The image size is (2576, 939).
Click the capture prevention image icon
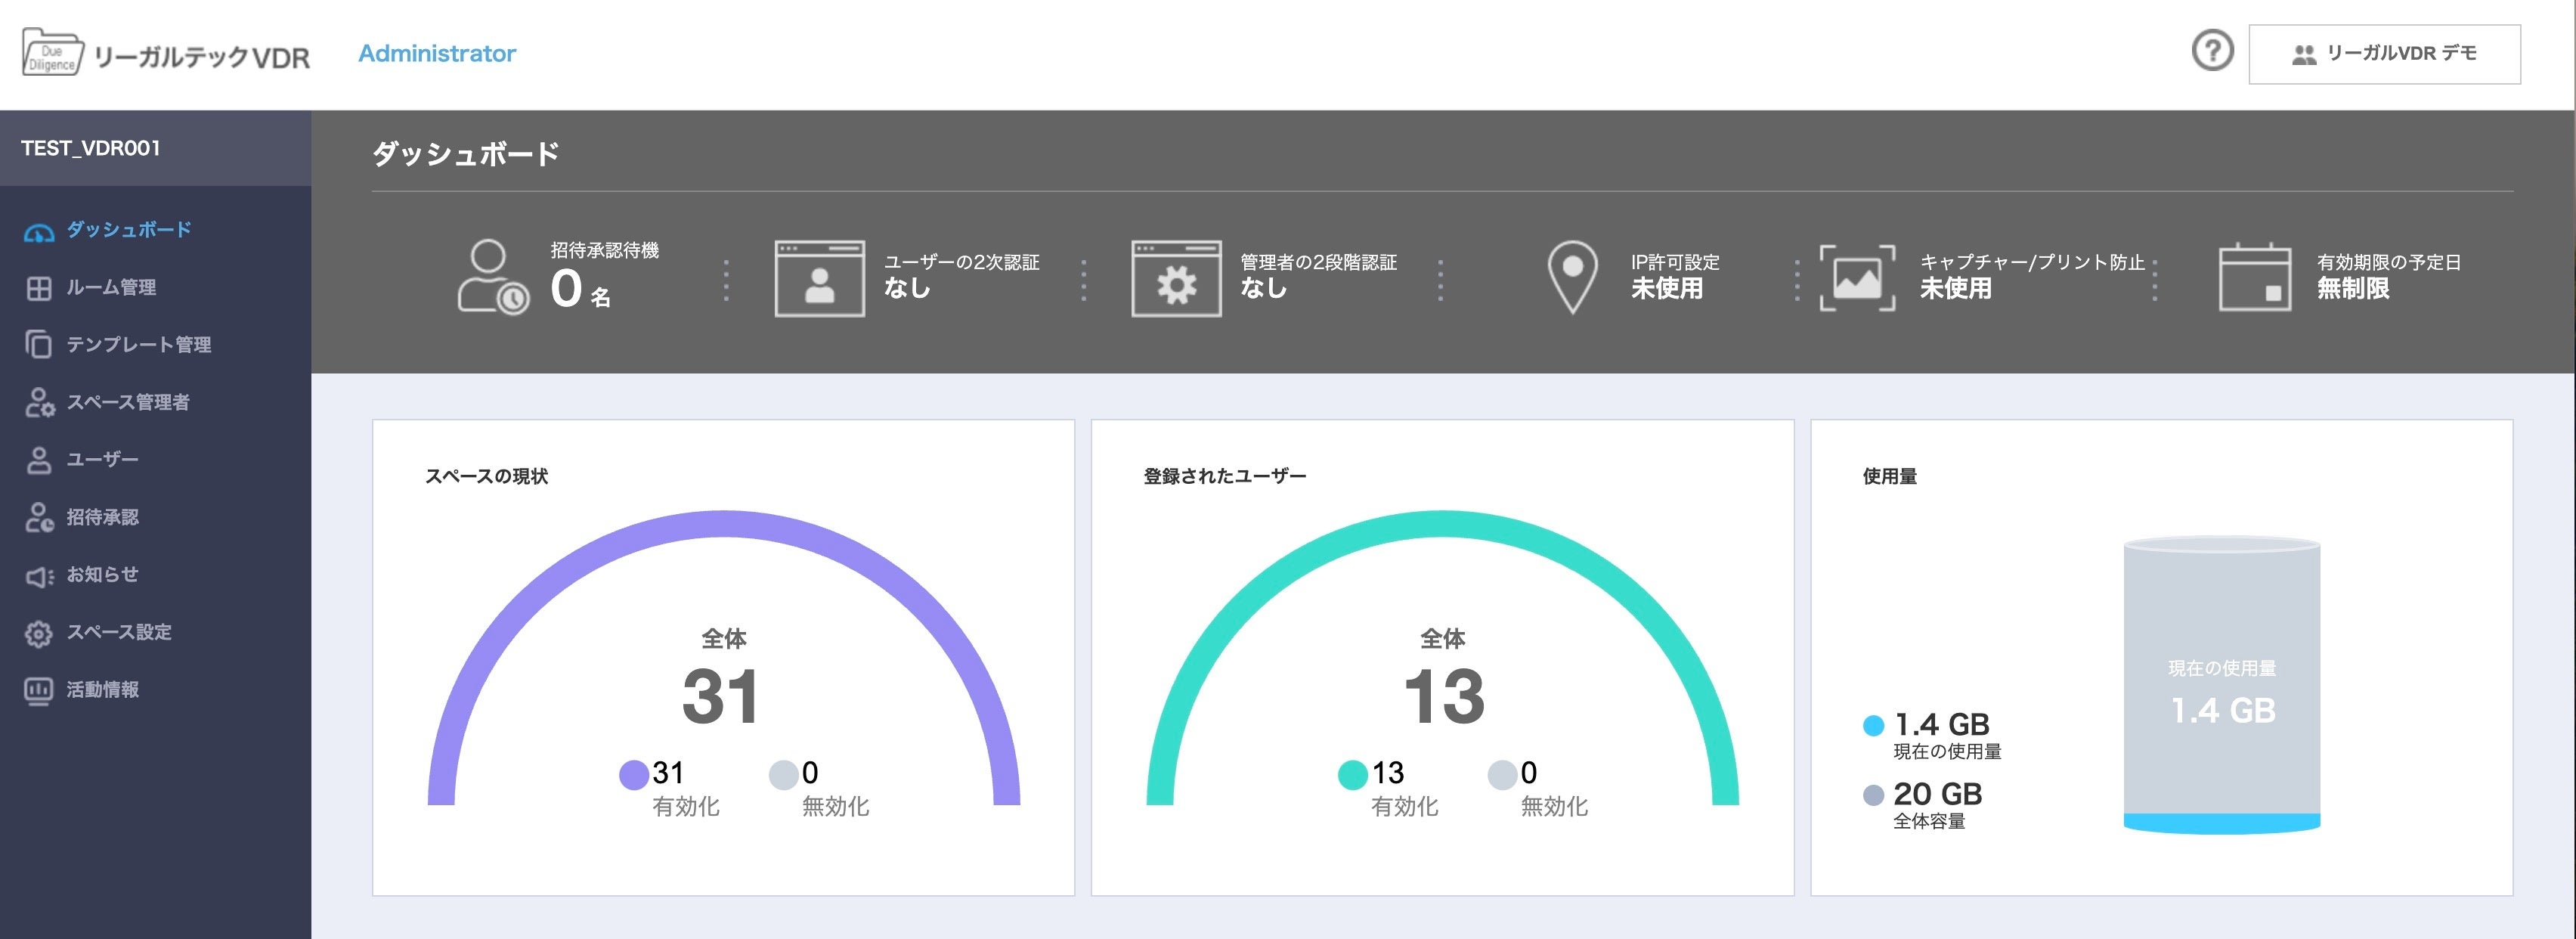pyautogui.click(x=1857, y=278)
